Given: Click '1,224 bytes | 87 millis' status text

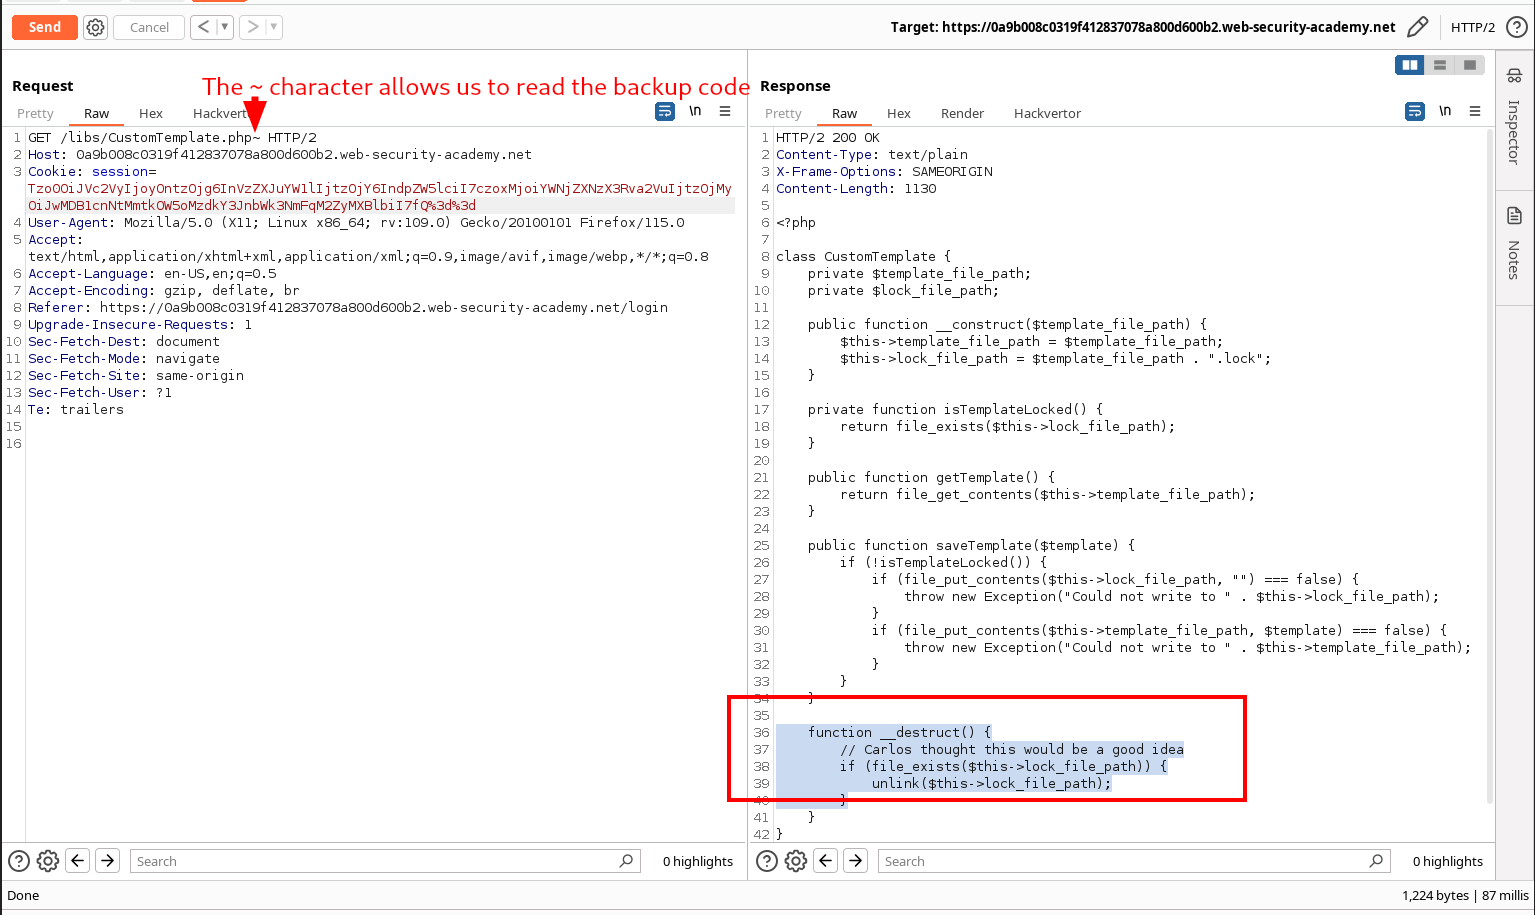Looking at the screenshot, I should tap(1465, 895).
